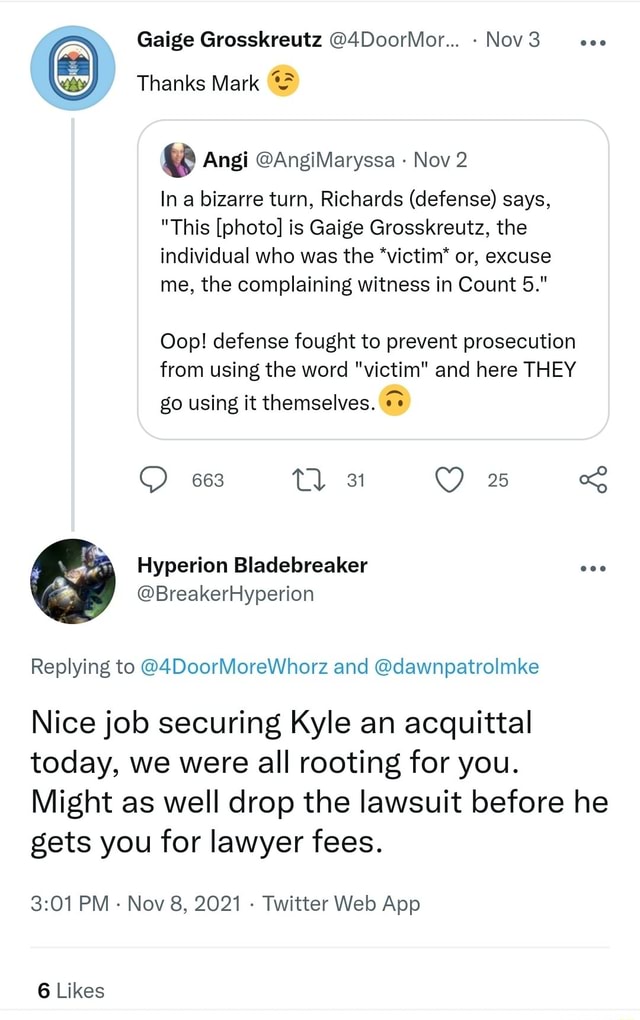Click the Twitter Web App source link

(340, 904)
